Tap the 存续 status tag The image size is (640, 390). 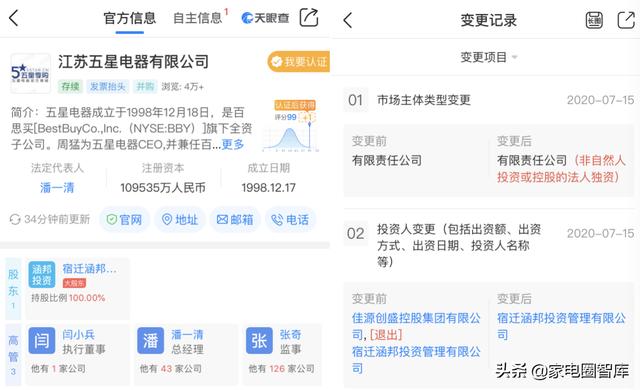(x=70, y=86)
